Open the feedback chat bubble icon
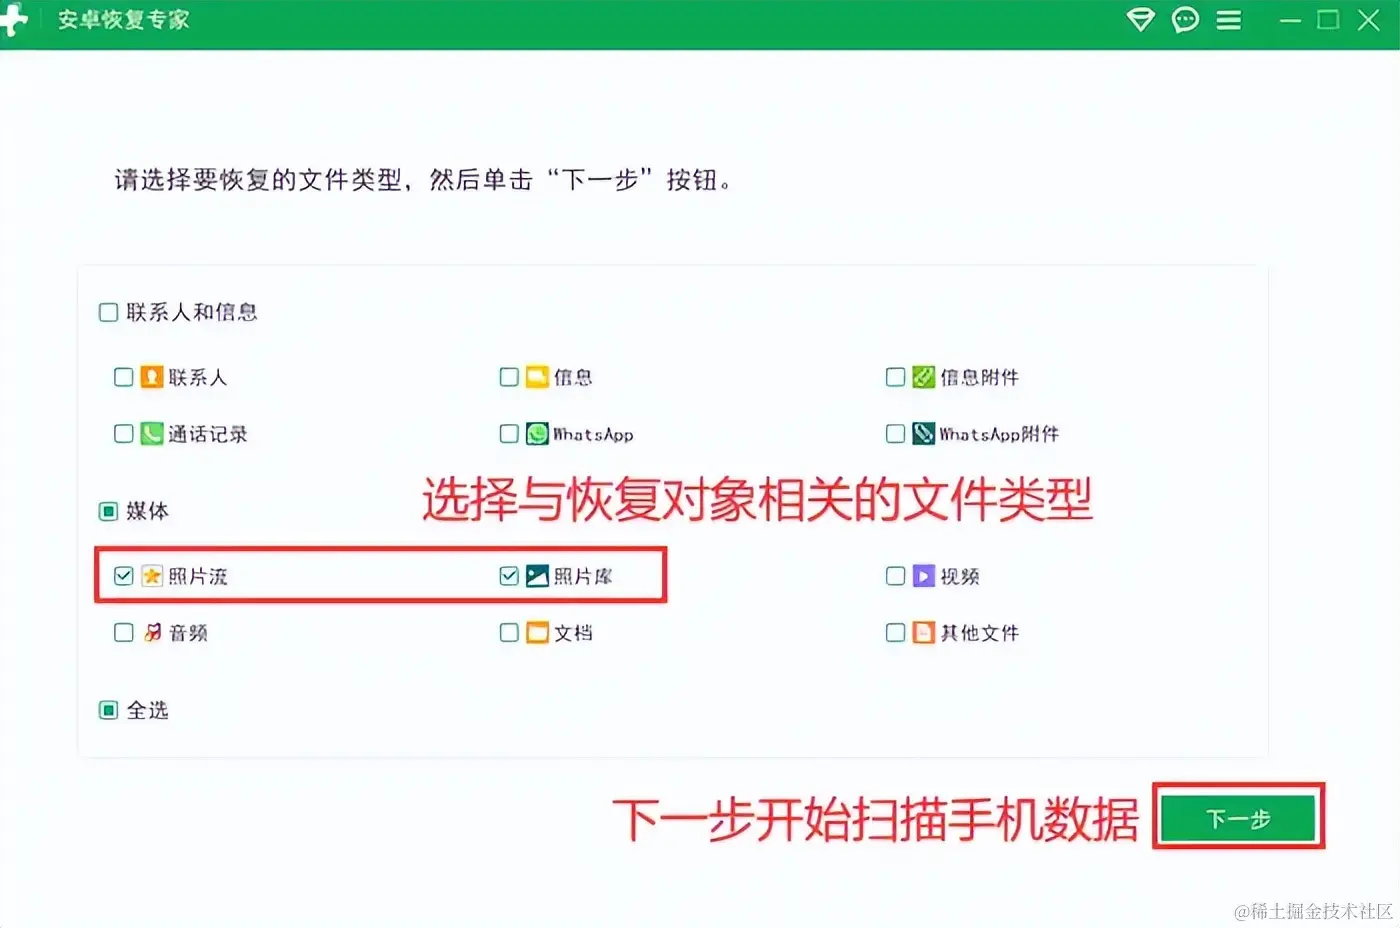1400x928 pixels. pos(1185,20)
